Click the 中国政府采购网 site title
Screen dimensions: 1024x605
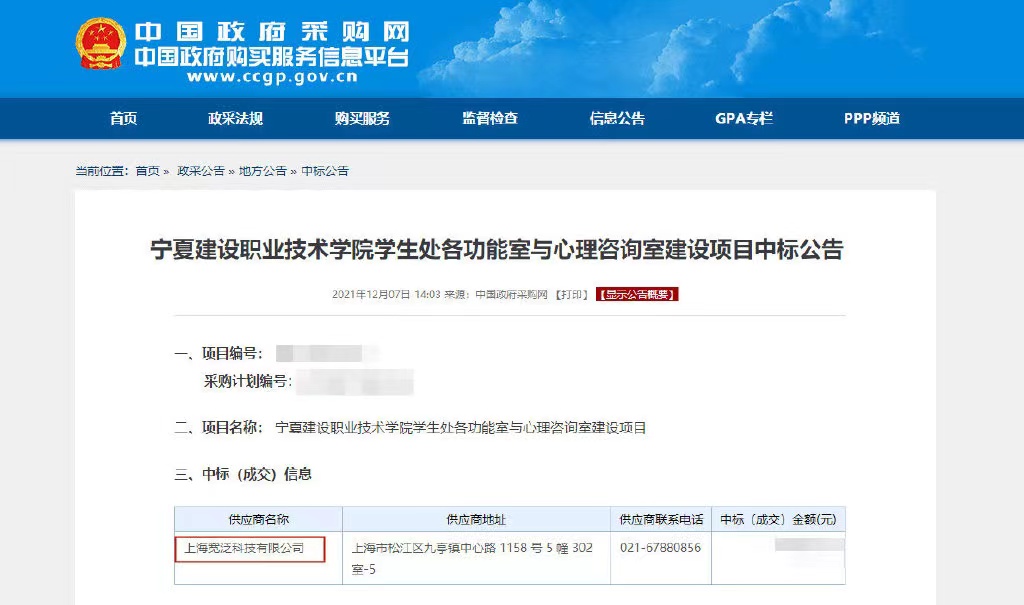click(272, 31)
